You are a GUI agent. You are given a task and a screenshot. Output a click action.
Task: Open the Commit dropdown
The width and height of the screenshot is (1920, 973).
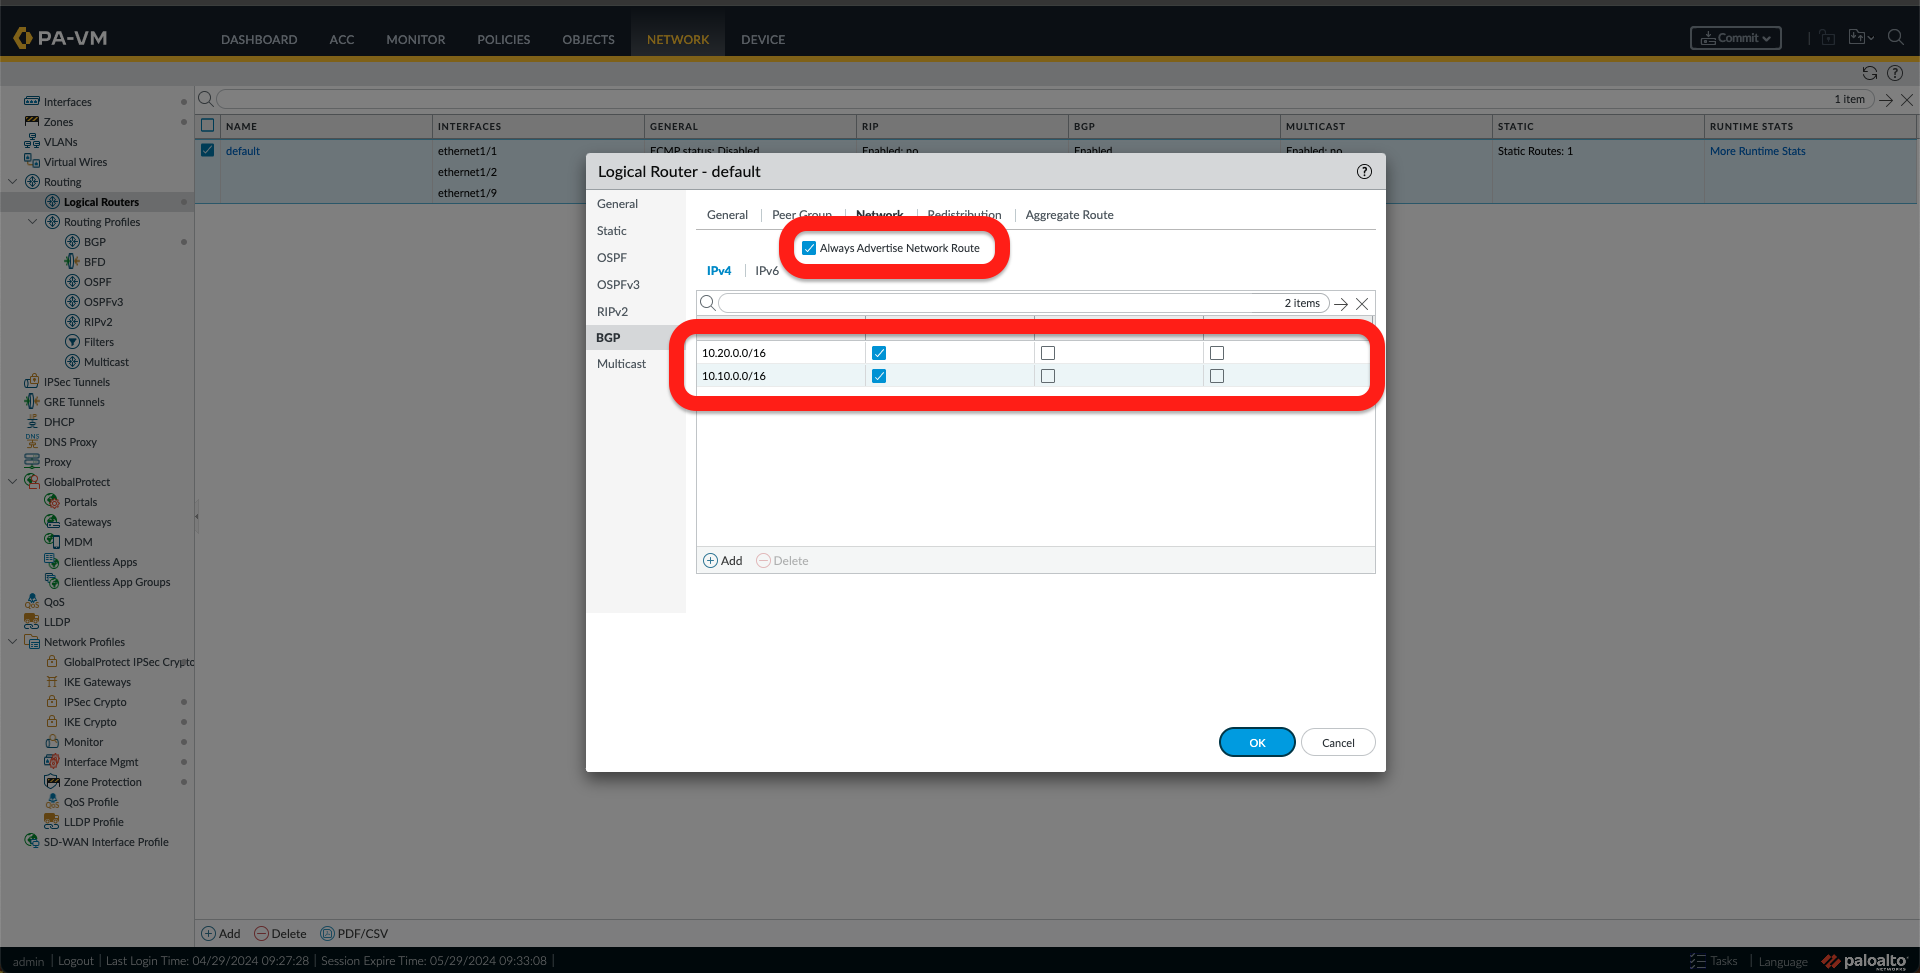pos(1735,38)
